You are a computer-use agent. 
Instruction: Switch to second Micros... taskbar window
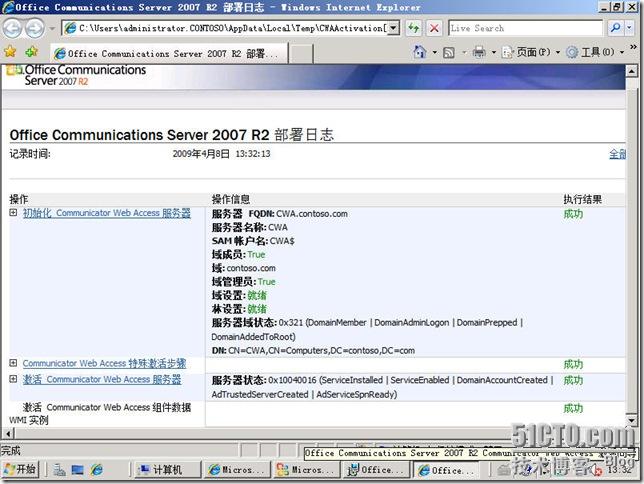(307, 470)
